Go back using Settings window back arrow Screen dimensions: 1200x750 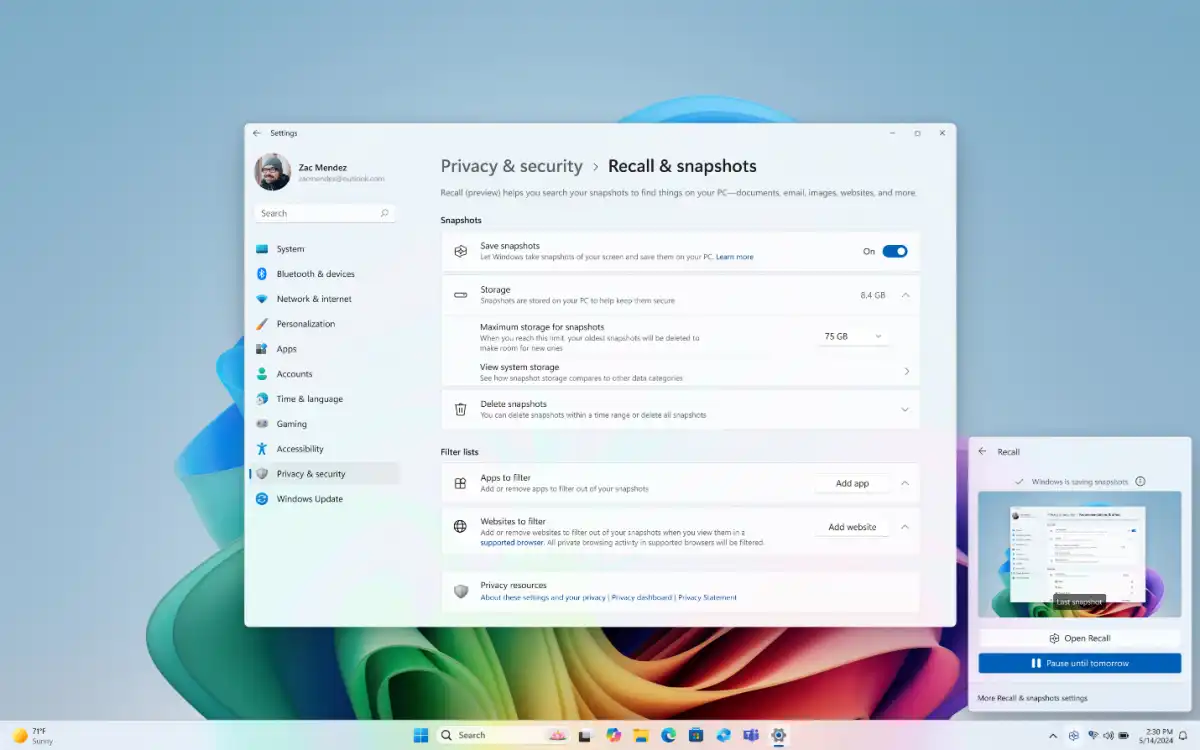[x=257, y=133]
